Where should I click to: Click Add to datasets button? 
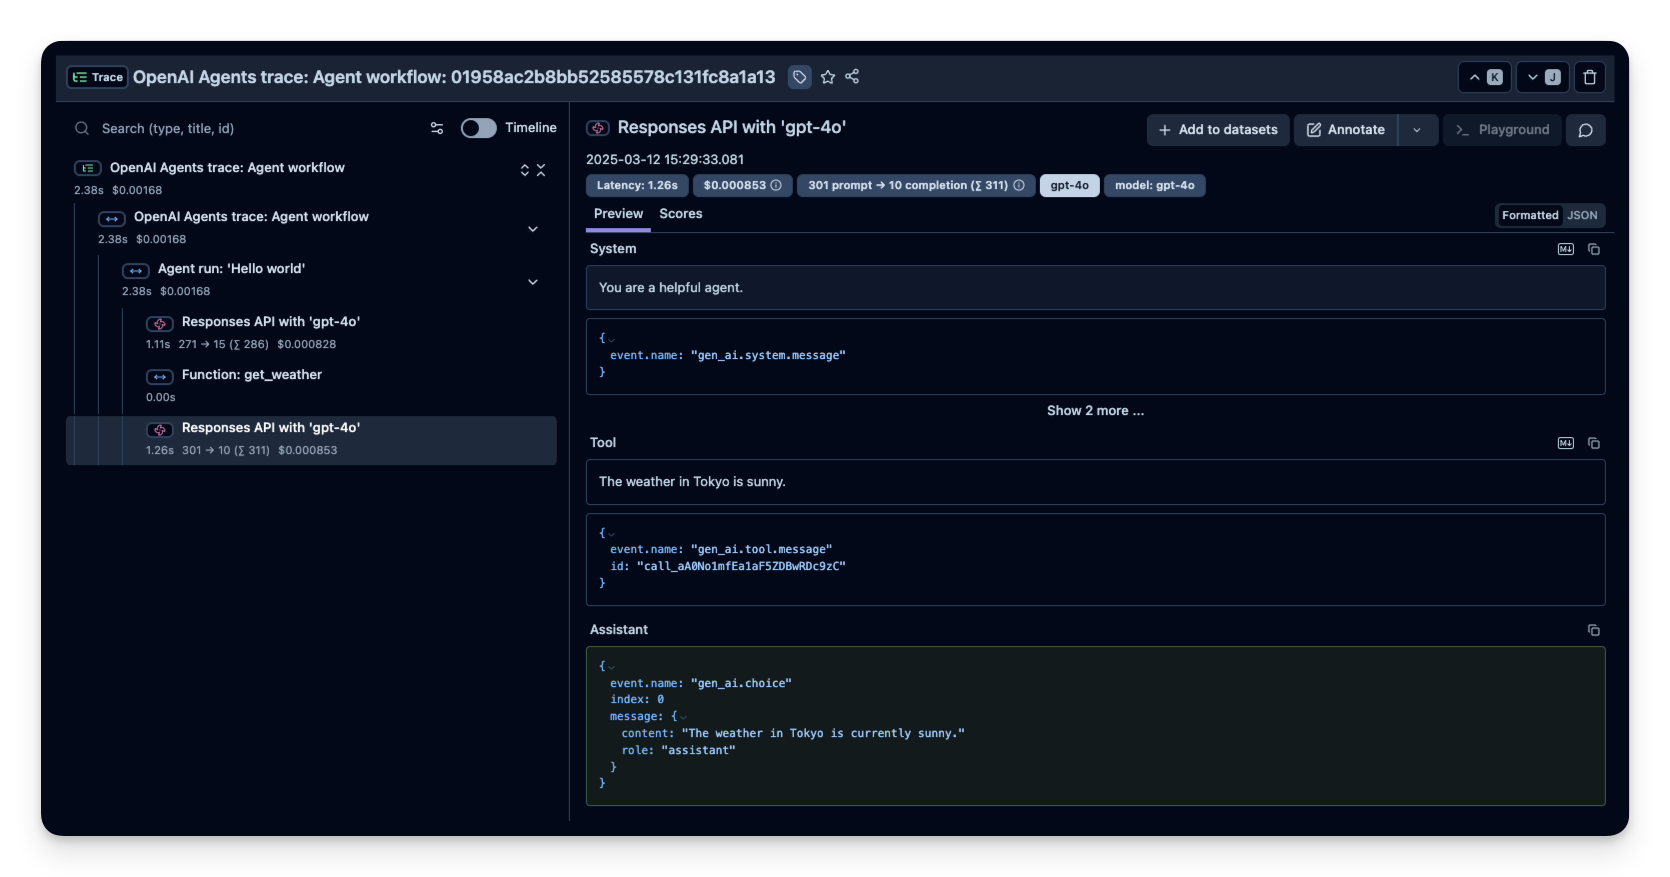coord(1218,130)
